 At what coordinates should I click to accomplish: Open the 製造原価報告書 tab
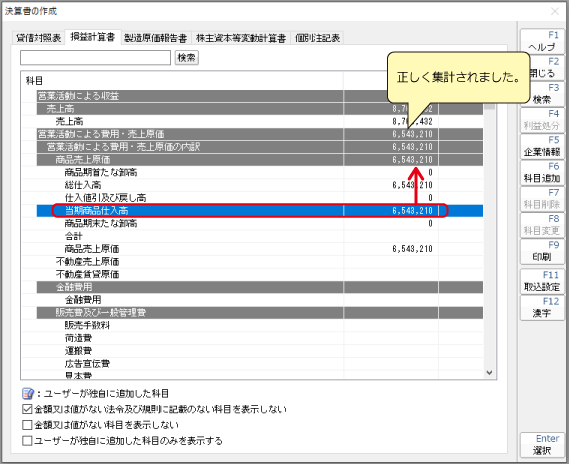coord(155,38)
